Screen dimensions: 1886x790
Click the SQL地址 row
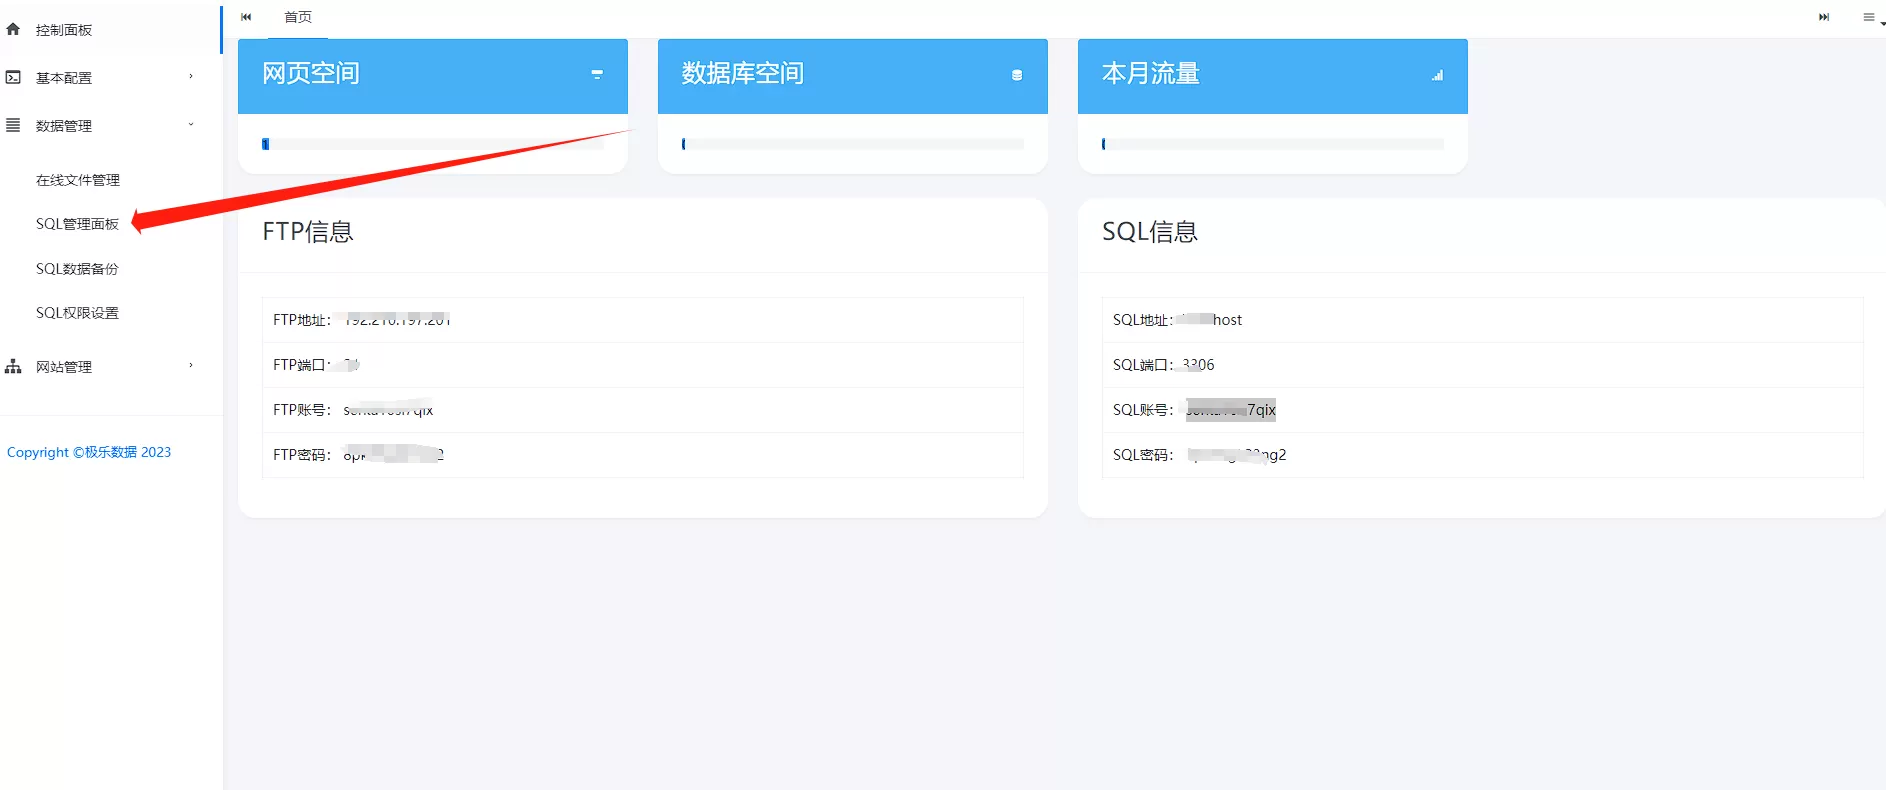coord(1483,320)
